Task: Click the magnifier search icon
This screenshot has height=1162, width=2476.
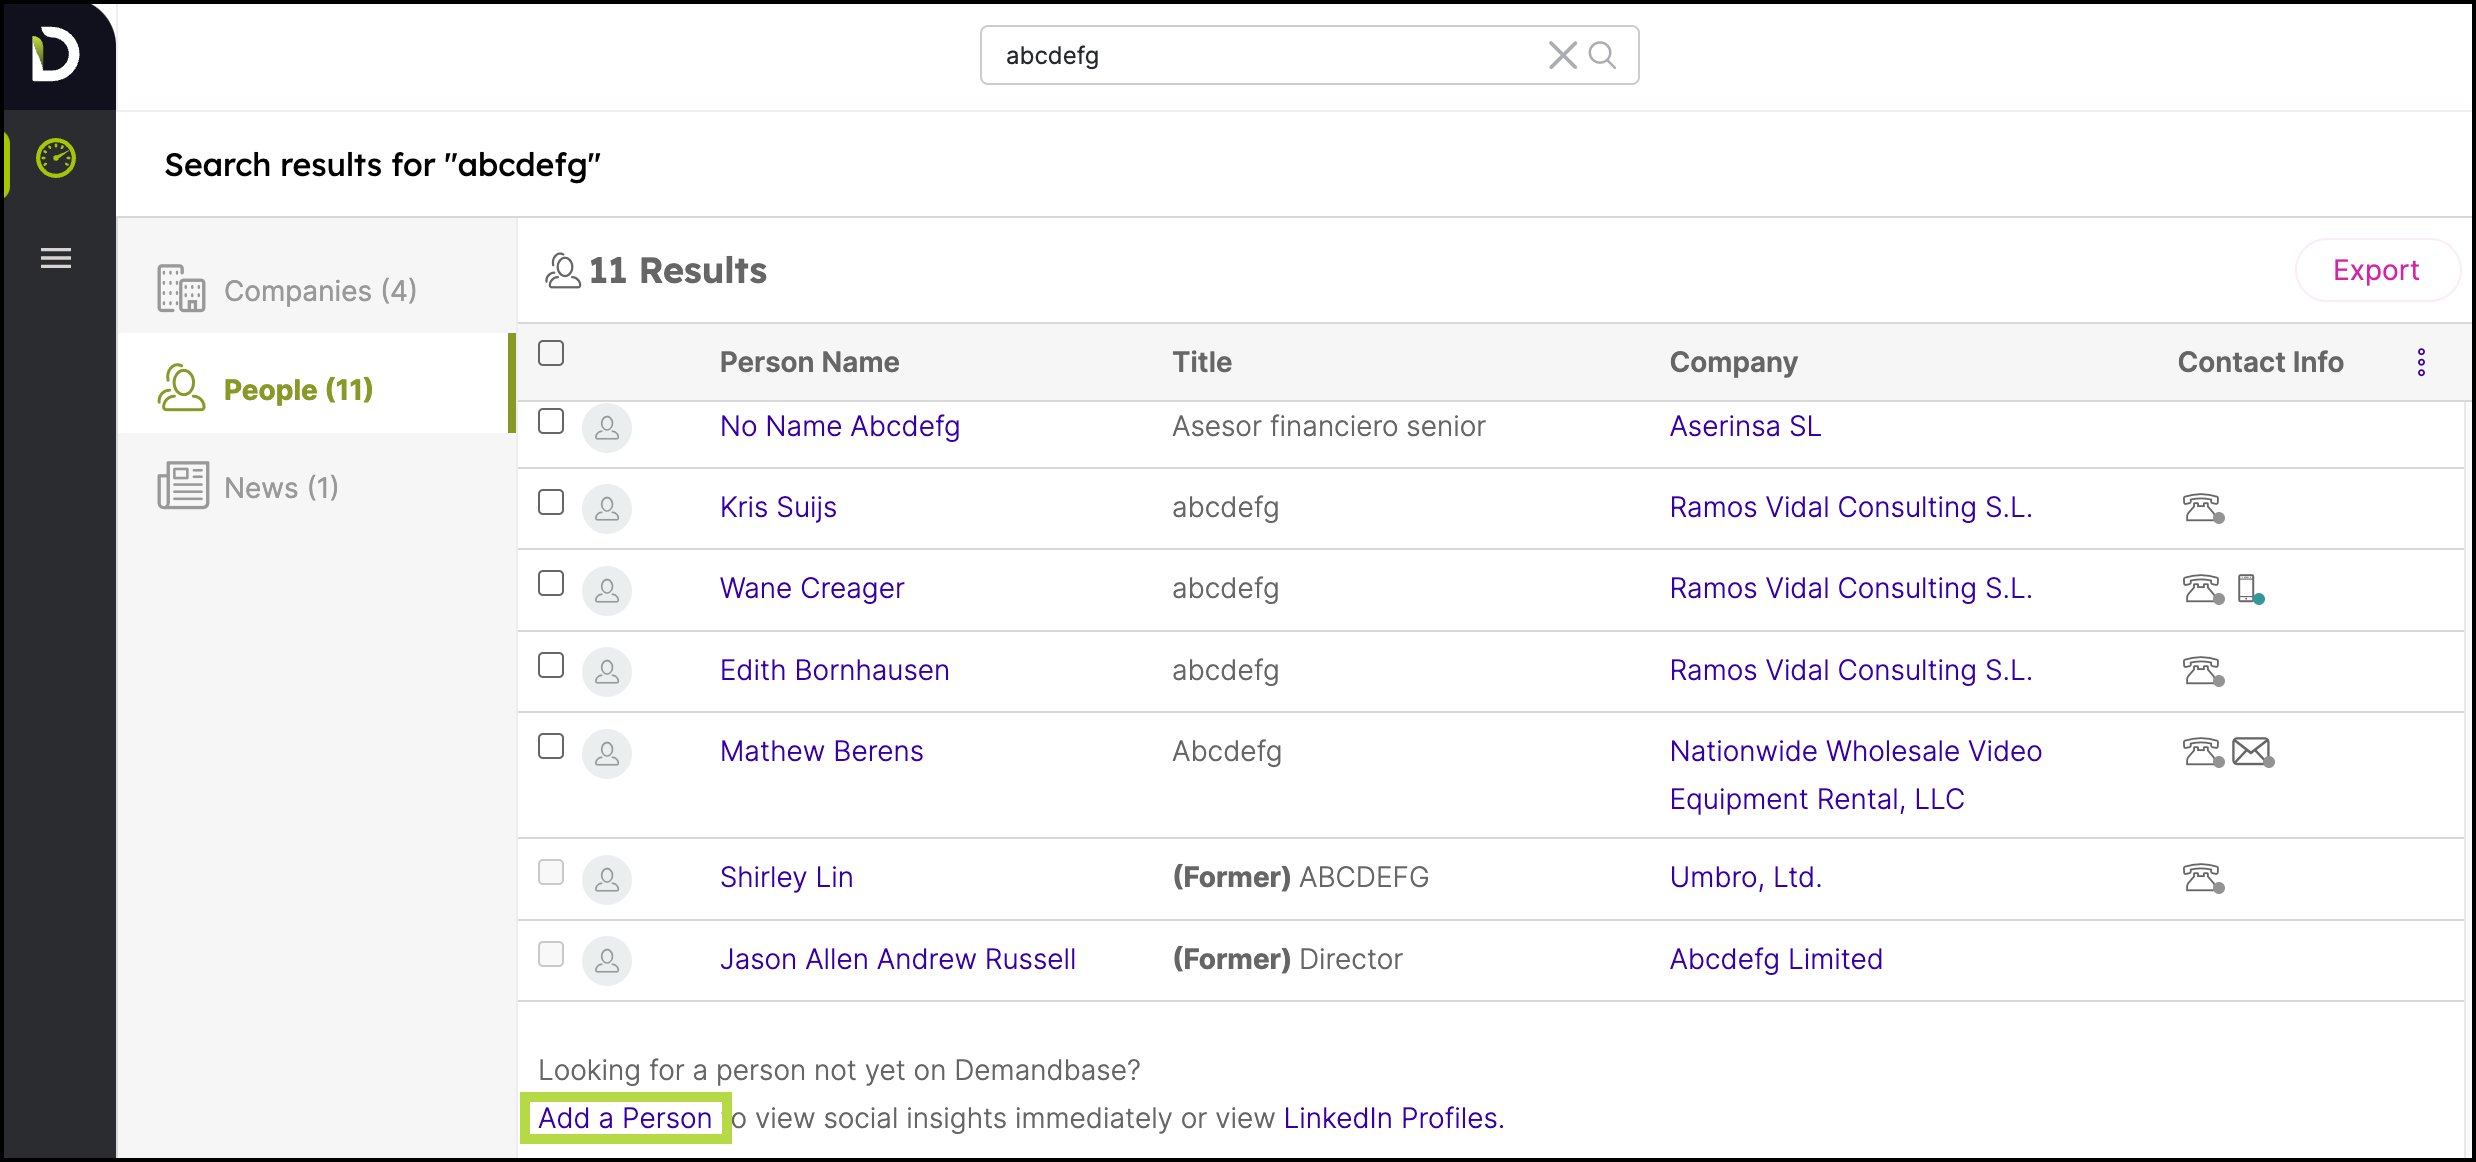Action: 1602,55
